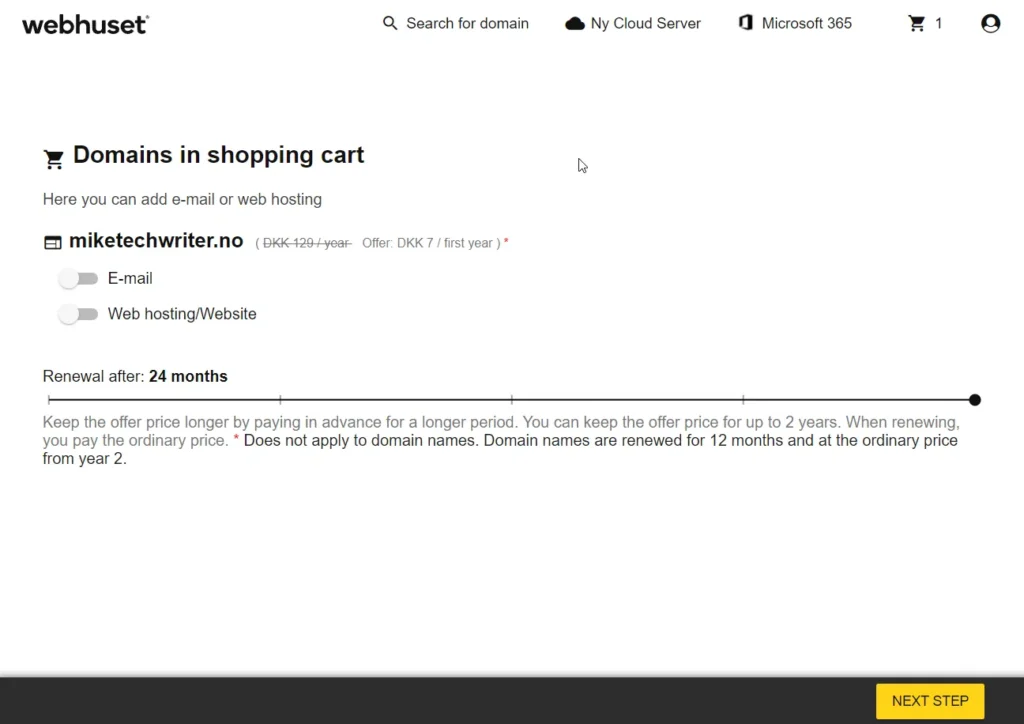Click cart icon beside Domains in shopping cart

pos(54,158)
